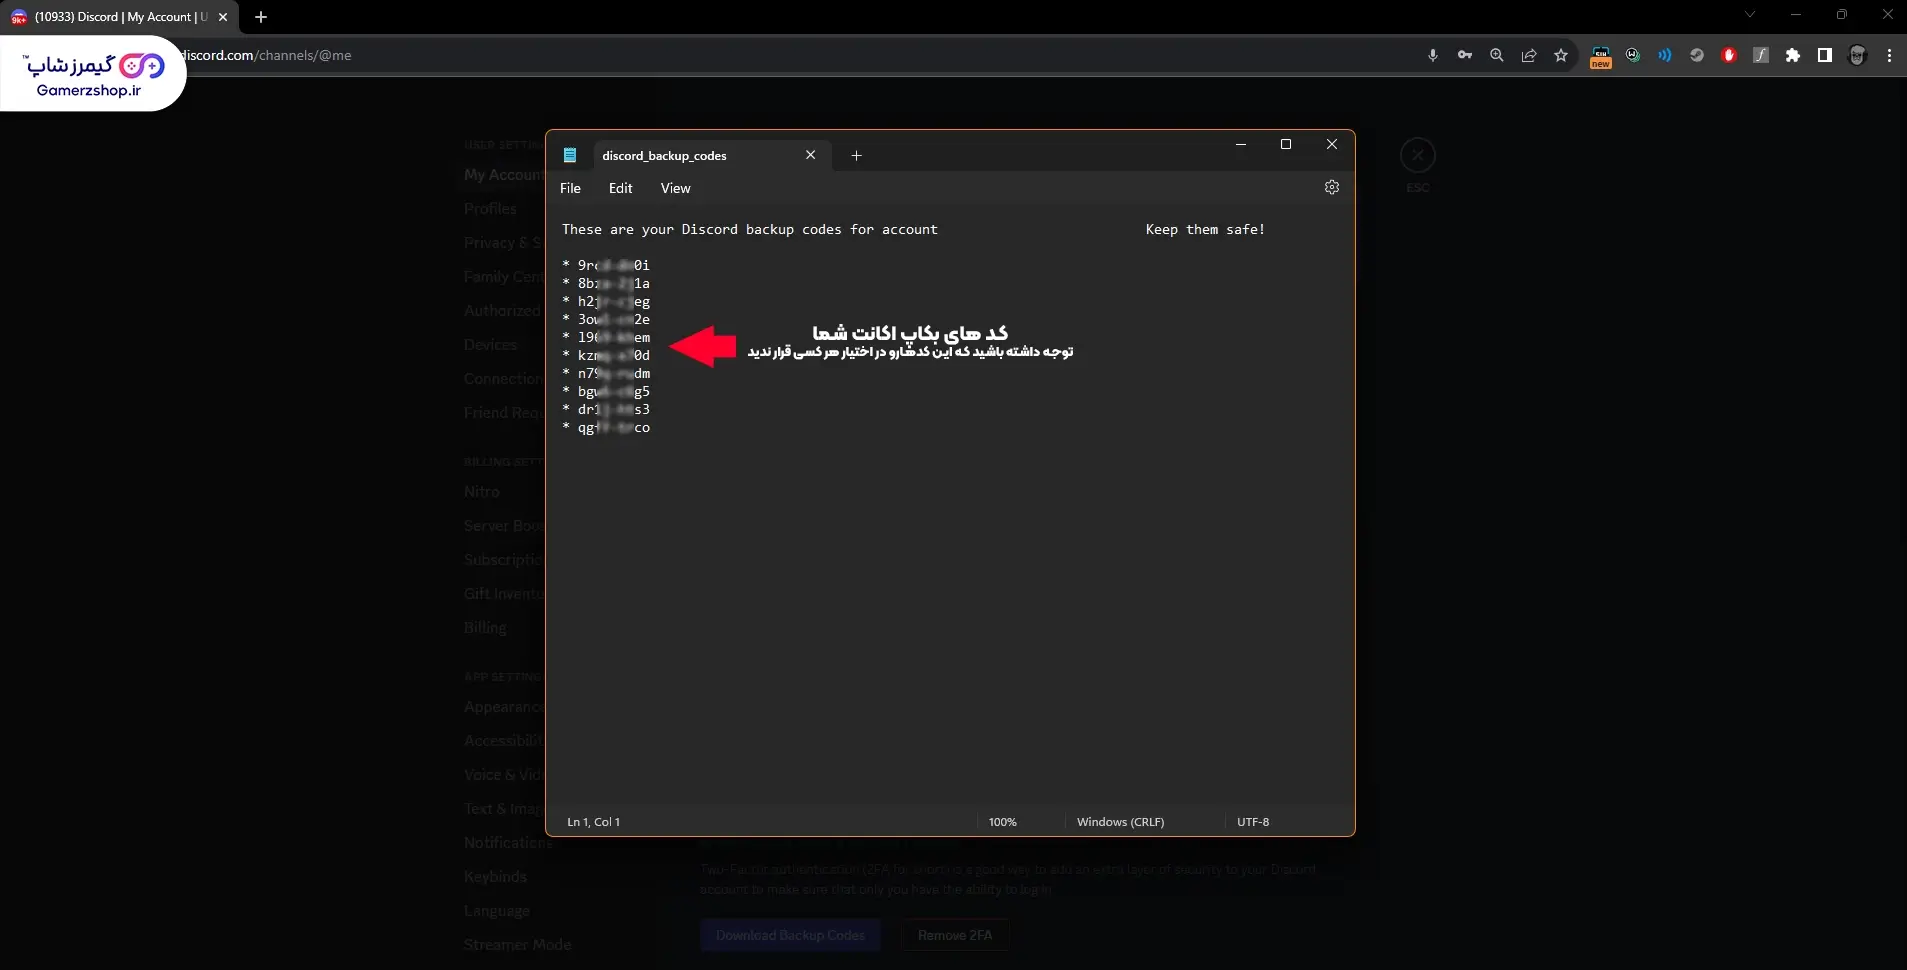Open Notepad settings gear icon
1907x970 pixels.
point(1331,187)
